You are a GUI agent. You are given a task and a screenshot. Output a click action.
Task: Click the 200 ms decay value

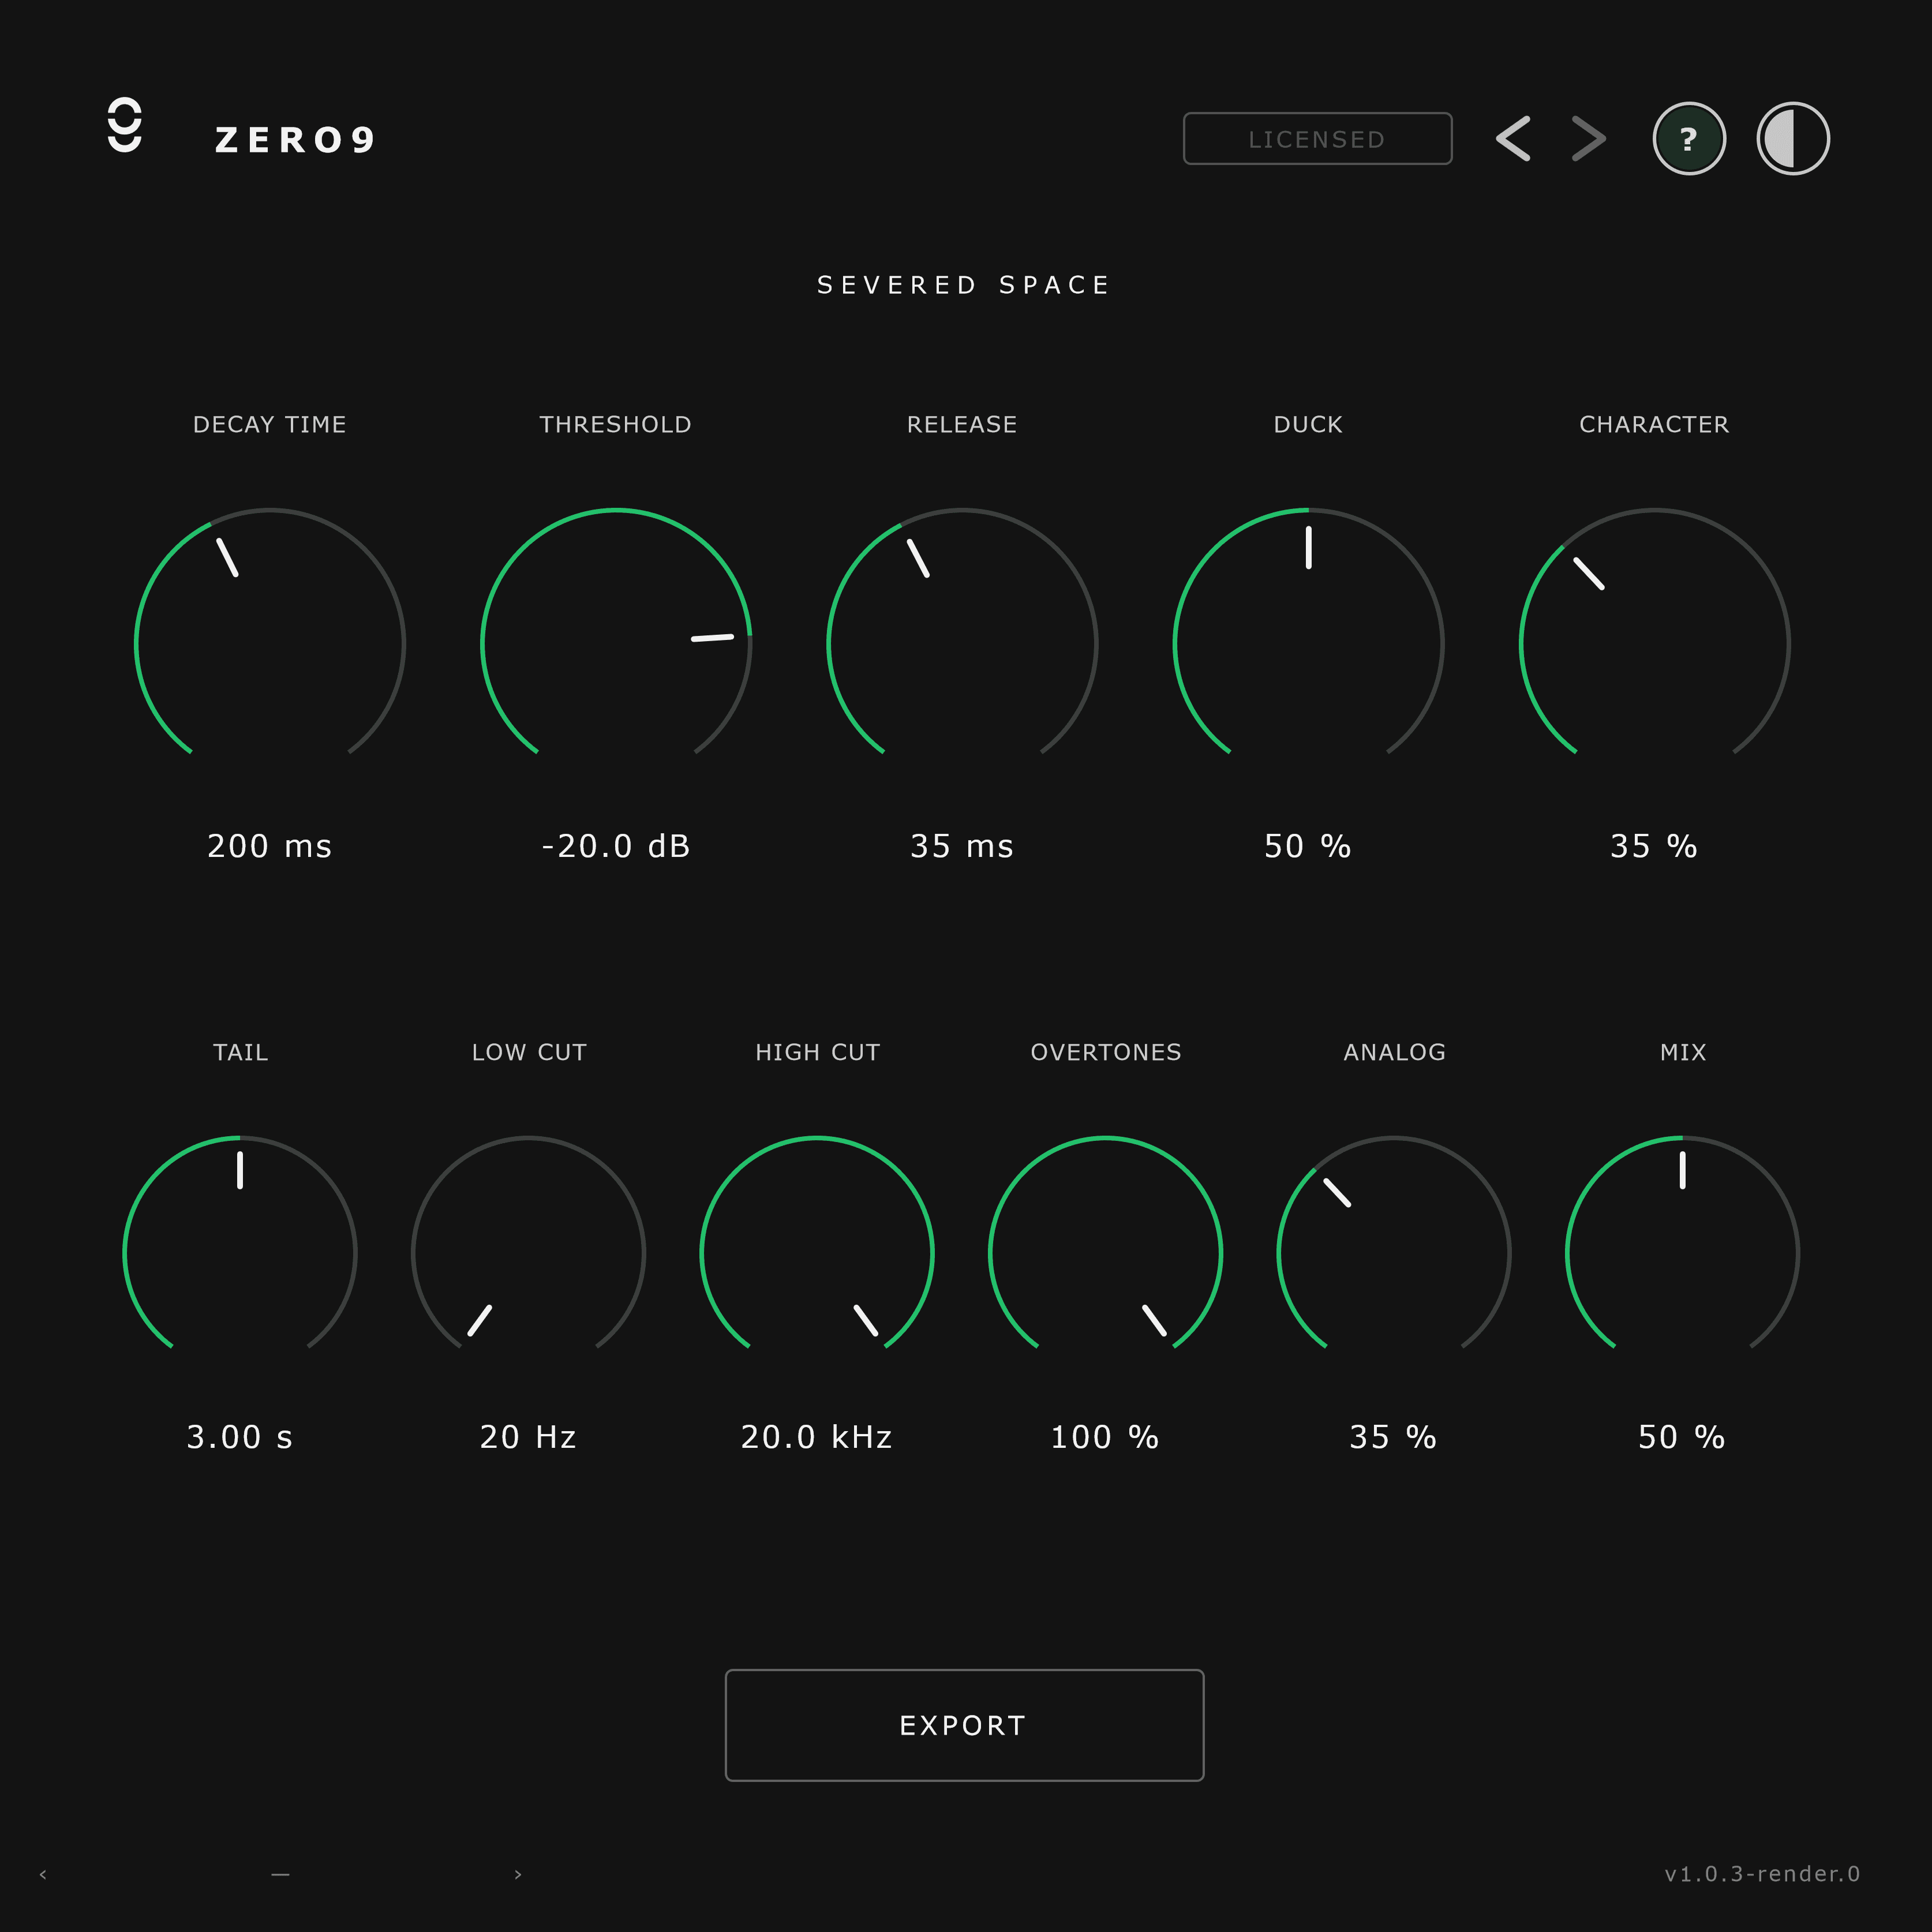[270, 846]
